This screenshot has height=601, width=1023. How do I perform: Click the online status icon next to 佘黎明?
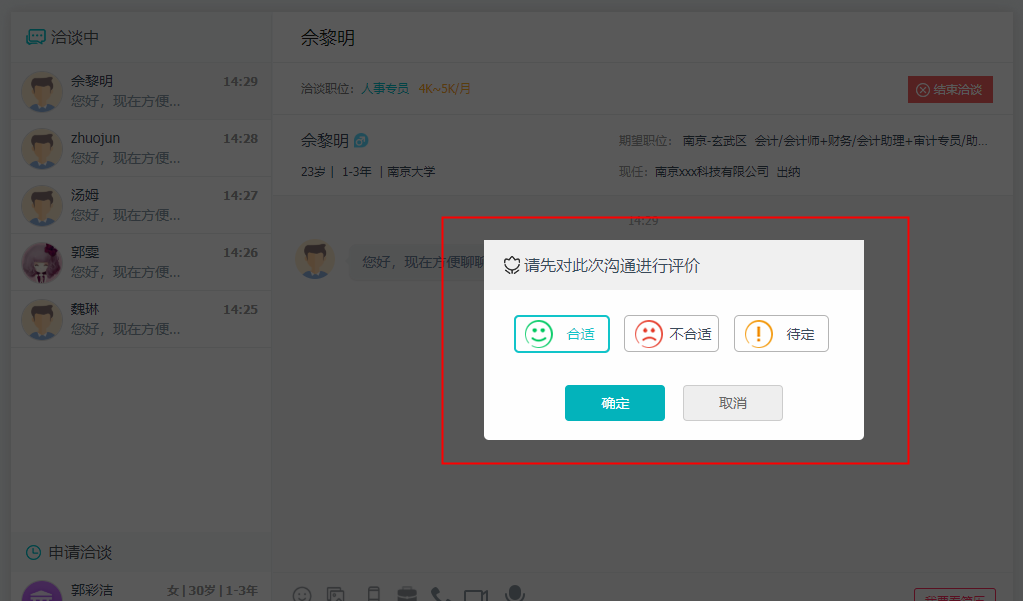[360, 140]
